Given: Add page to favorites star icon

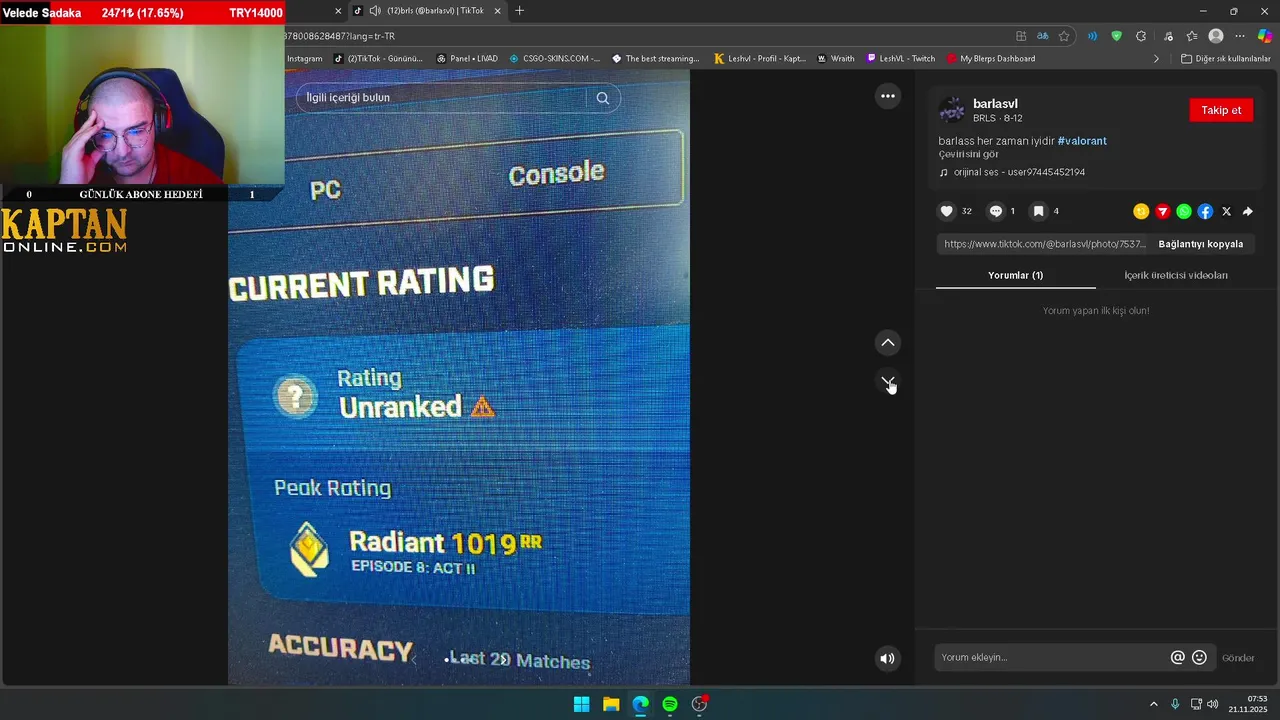Looking at the screenshot, I should 1064,36.
